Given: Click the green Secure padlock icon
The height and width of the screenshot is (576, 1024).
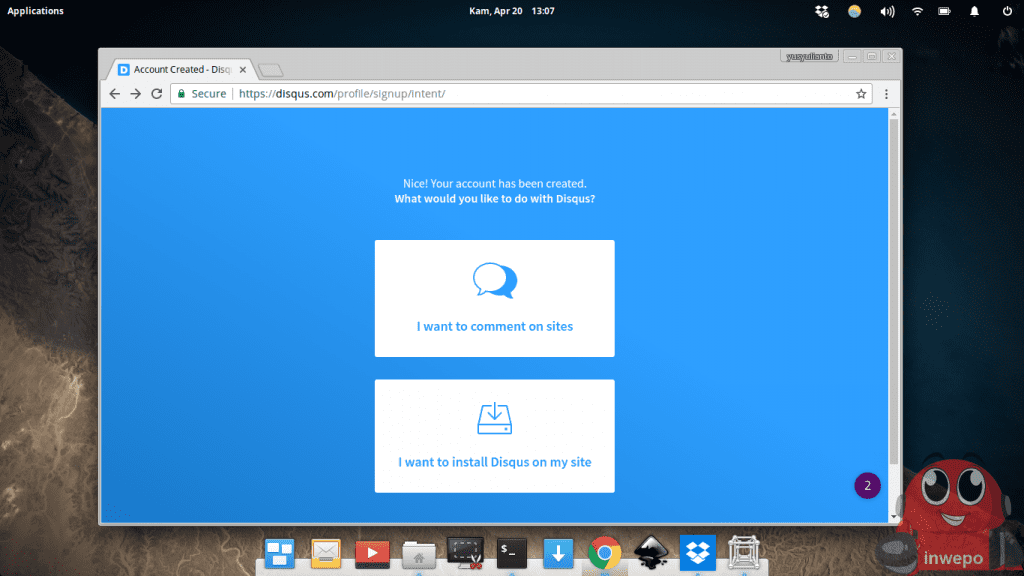Looking at the screenshot, I should tap(182, 93).
